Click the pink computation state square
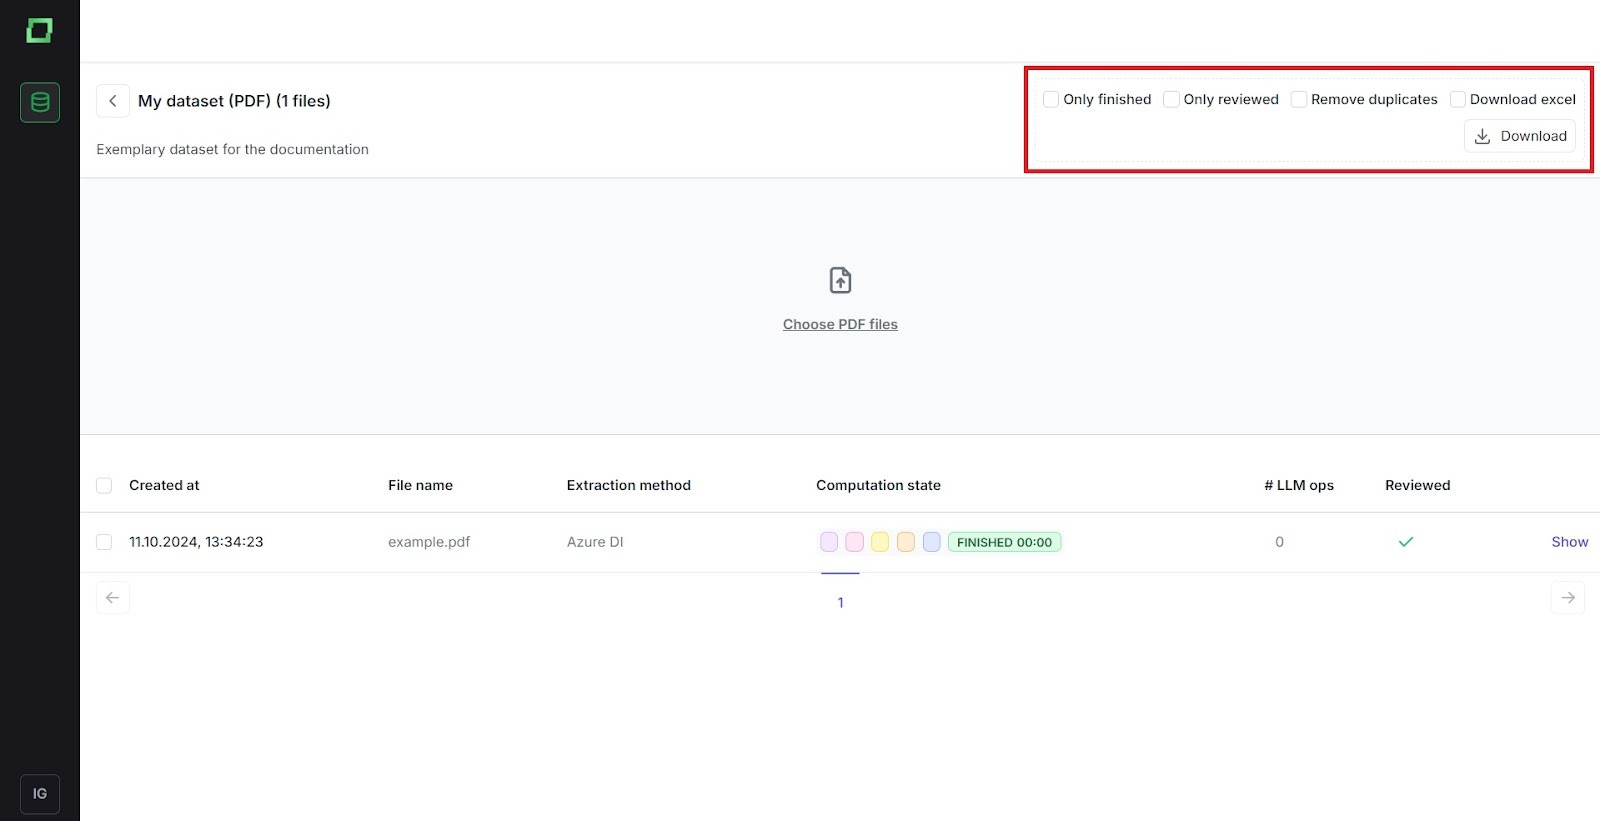1600x821 pixels. tap(855, 542)
